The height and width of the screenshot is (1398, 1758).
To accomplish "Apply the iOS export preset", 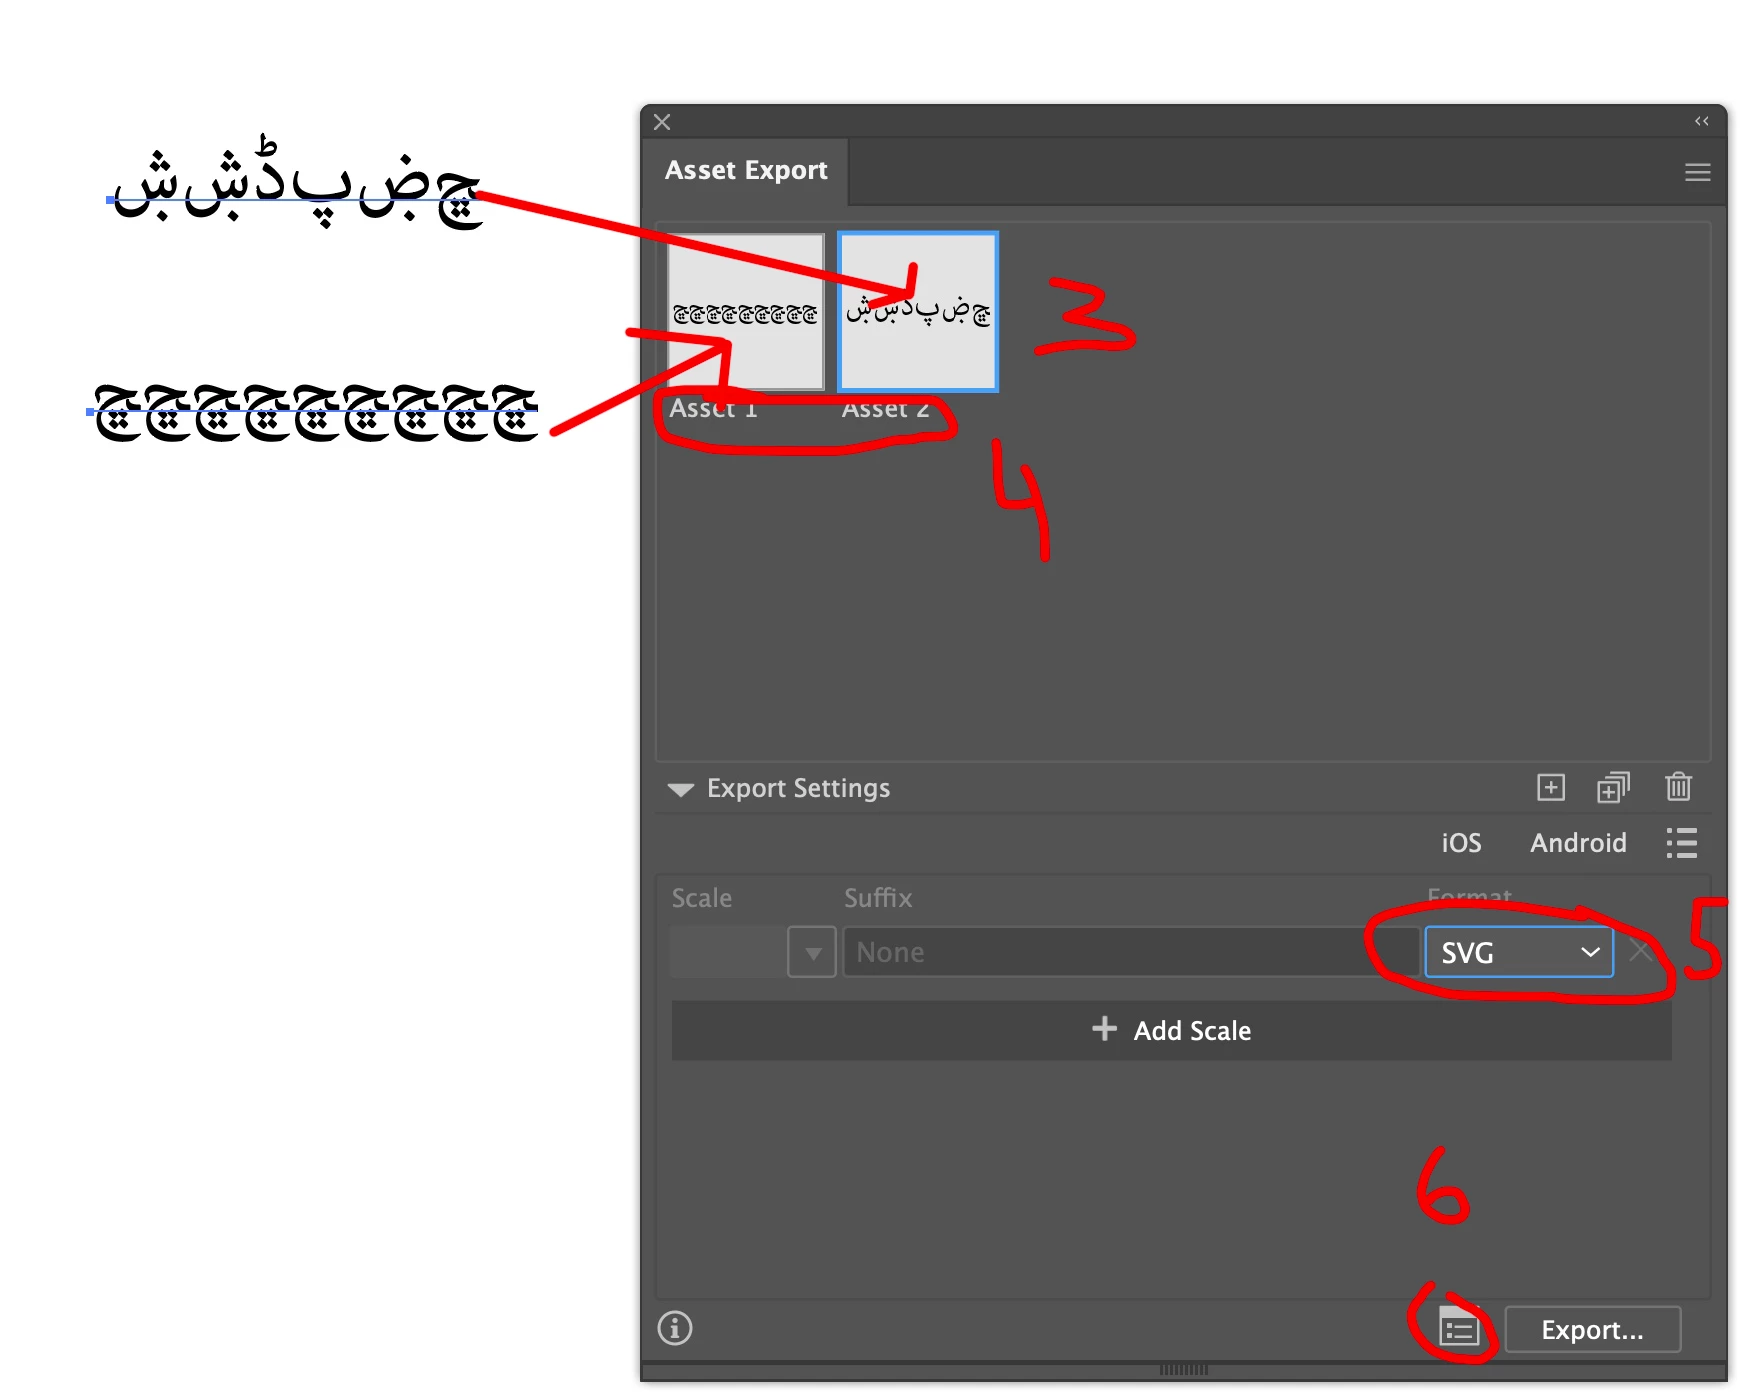I will click(1461, 843).
